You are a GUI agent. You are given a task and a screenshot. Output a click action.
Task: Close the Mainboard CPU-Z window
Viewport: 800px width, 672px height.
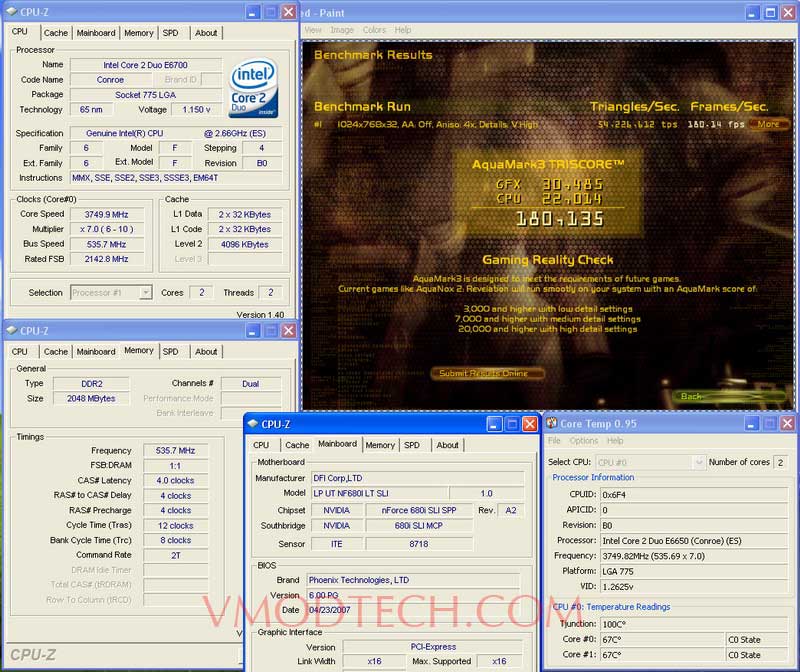click(530, 425)
